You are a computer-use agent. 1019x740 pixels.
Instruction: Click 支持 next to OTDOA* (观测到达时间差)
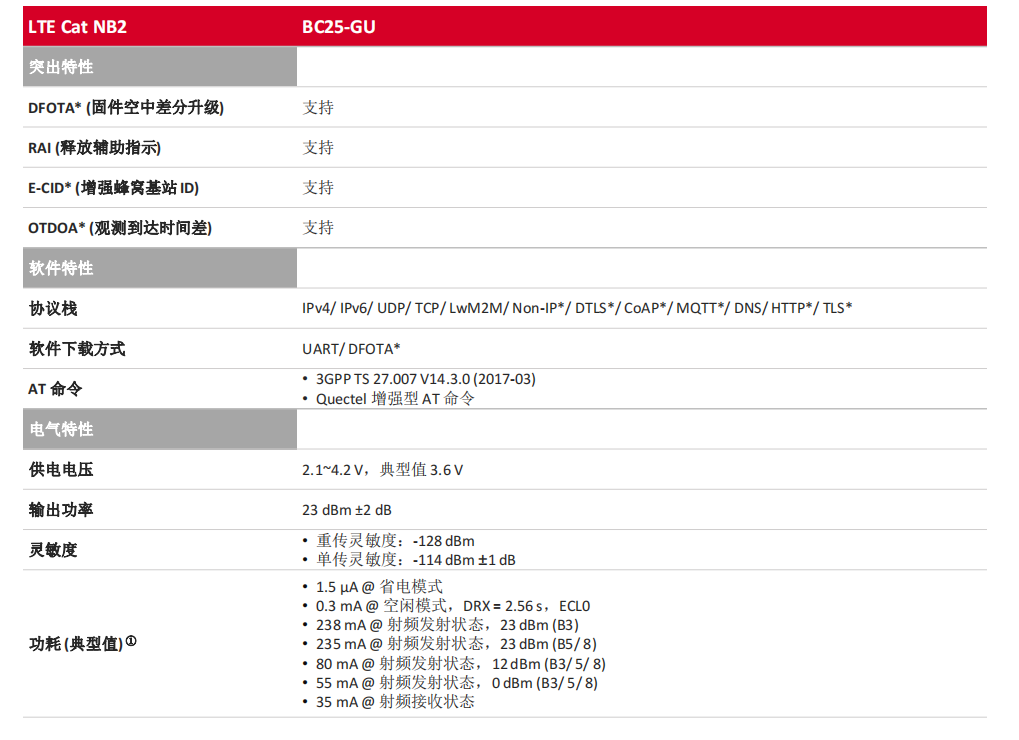click(318, 228)
